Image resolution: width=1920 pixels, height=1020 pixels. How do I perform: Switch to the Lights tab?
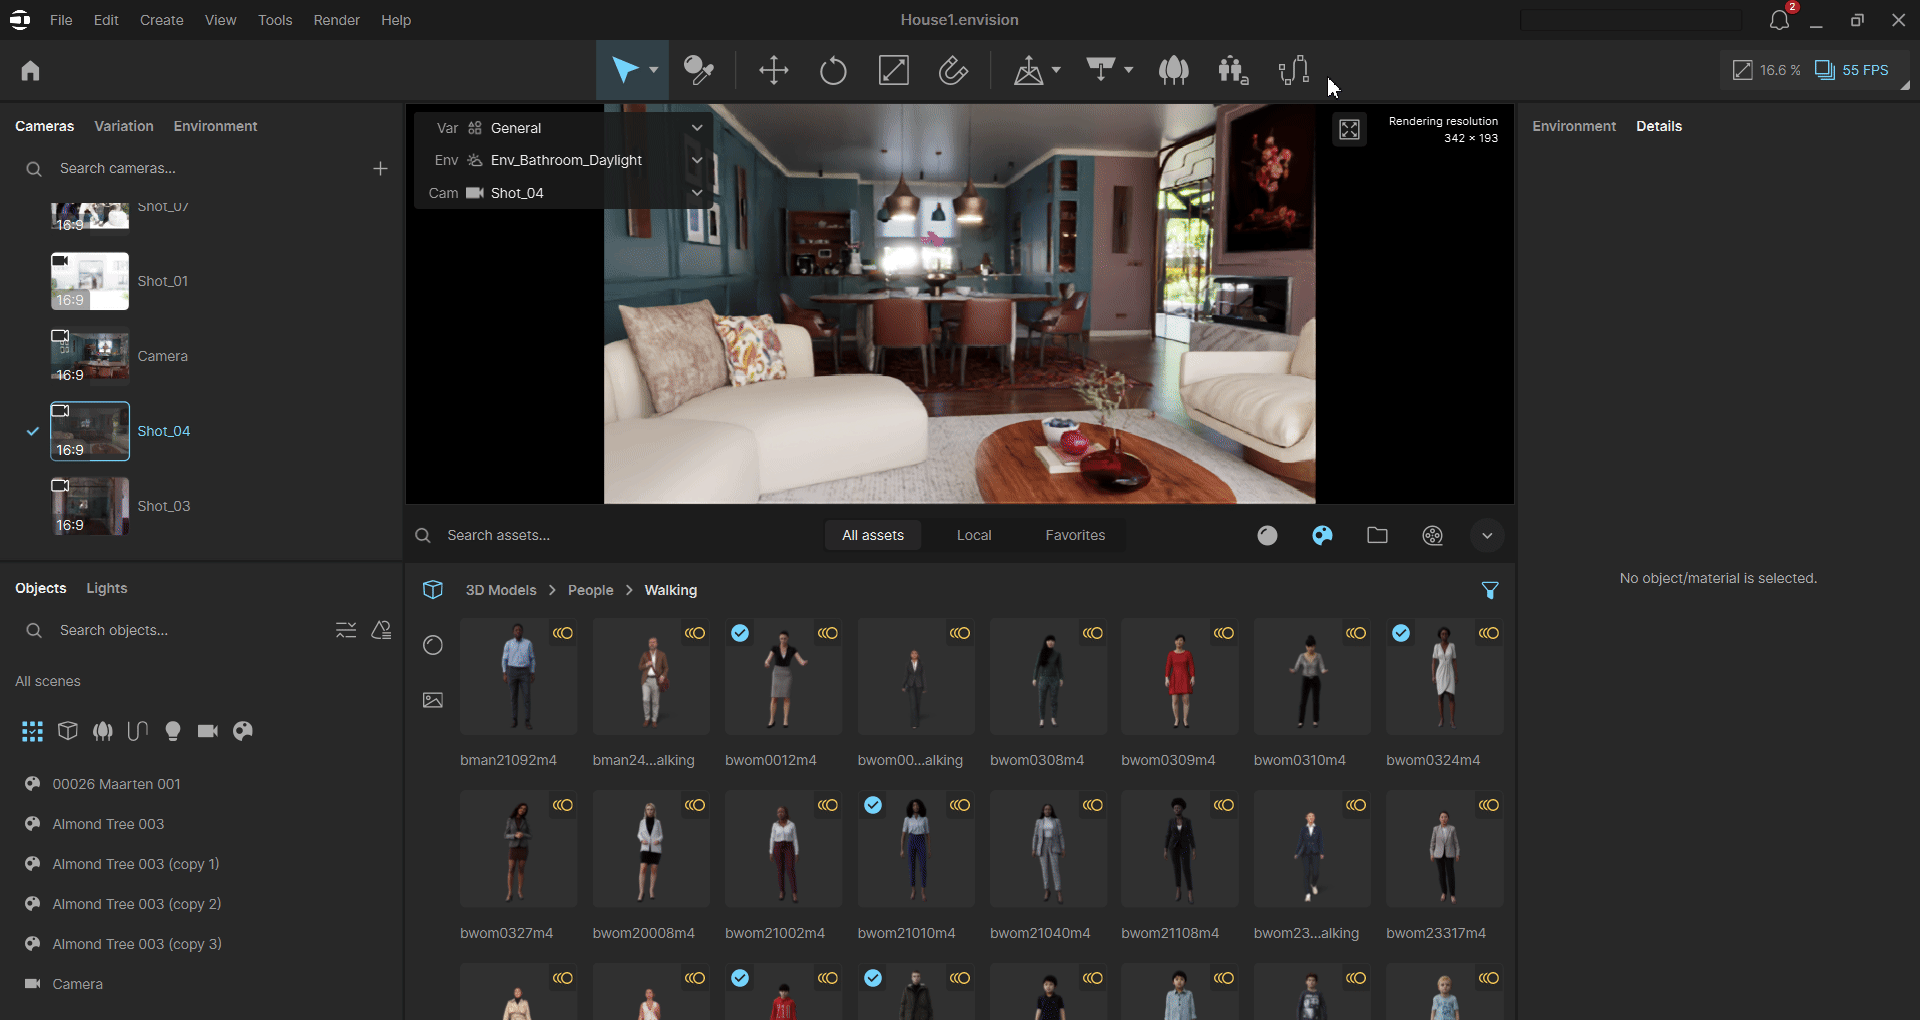tap(107, 588)
